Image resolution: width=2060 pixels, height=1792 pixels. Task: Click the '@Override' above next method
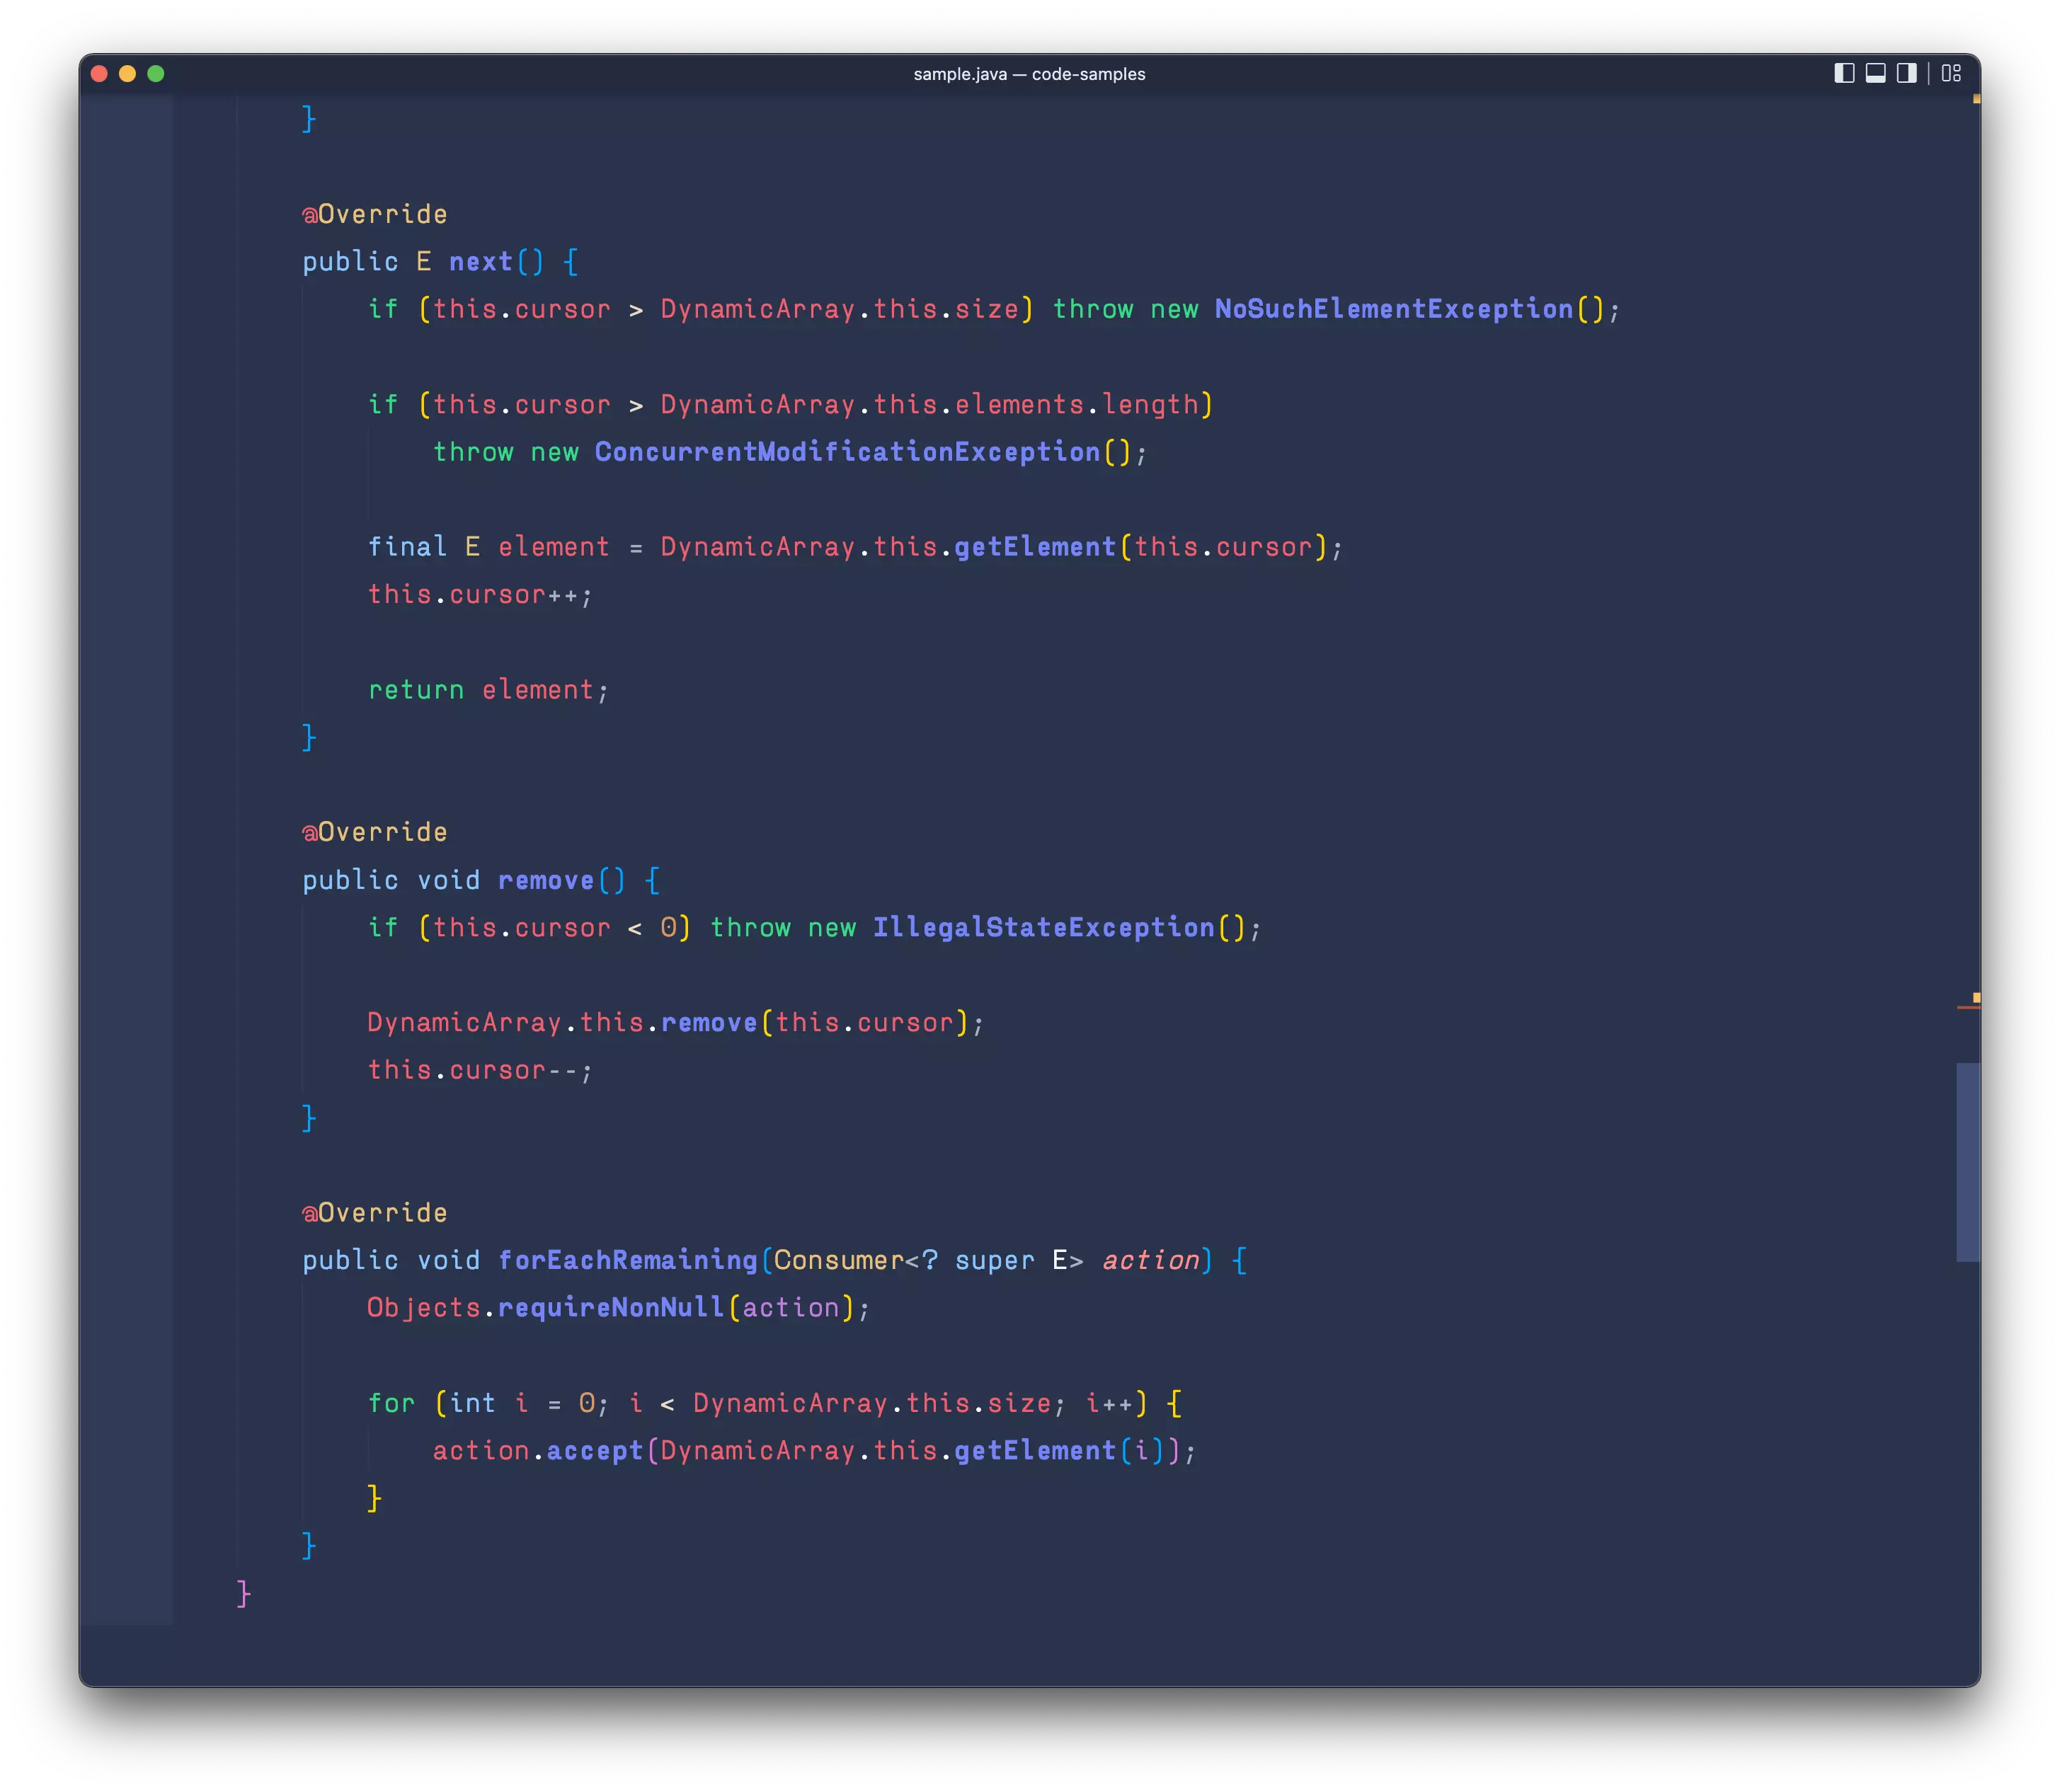pyautogui.click(x=375, y=214)
